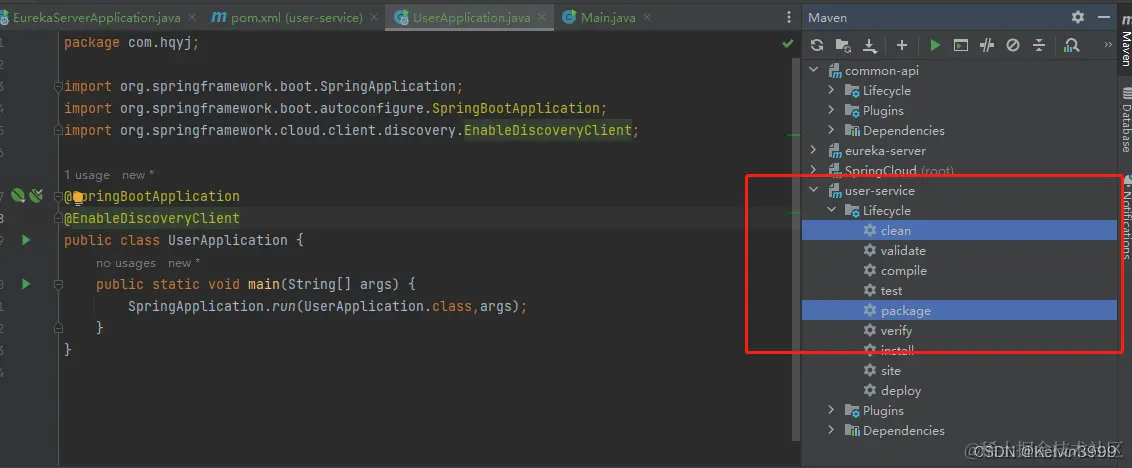Collapse Lifecycle under user-service
Image resolution: width=1132 pixels, height=468 pixels.
831,210
